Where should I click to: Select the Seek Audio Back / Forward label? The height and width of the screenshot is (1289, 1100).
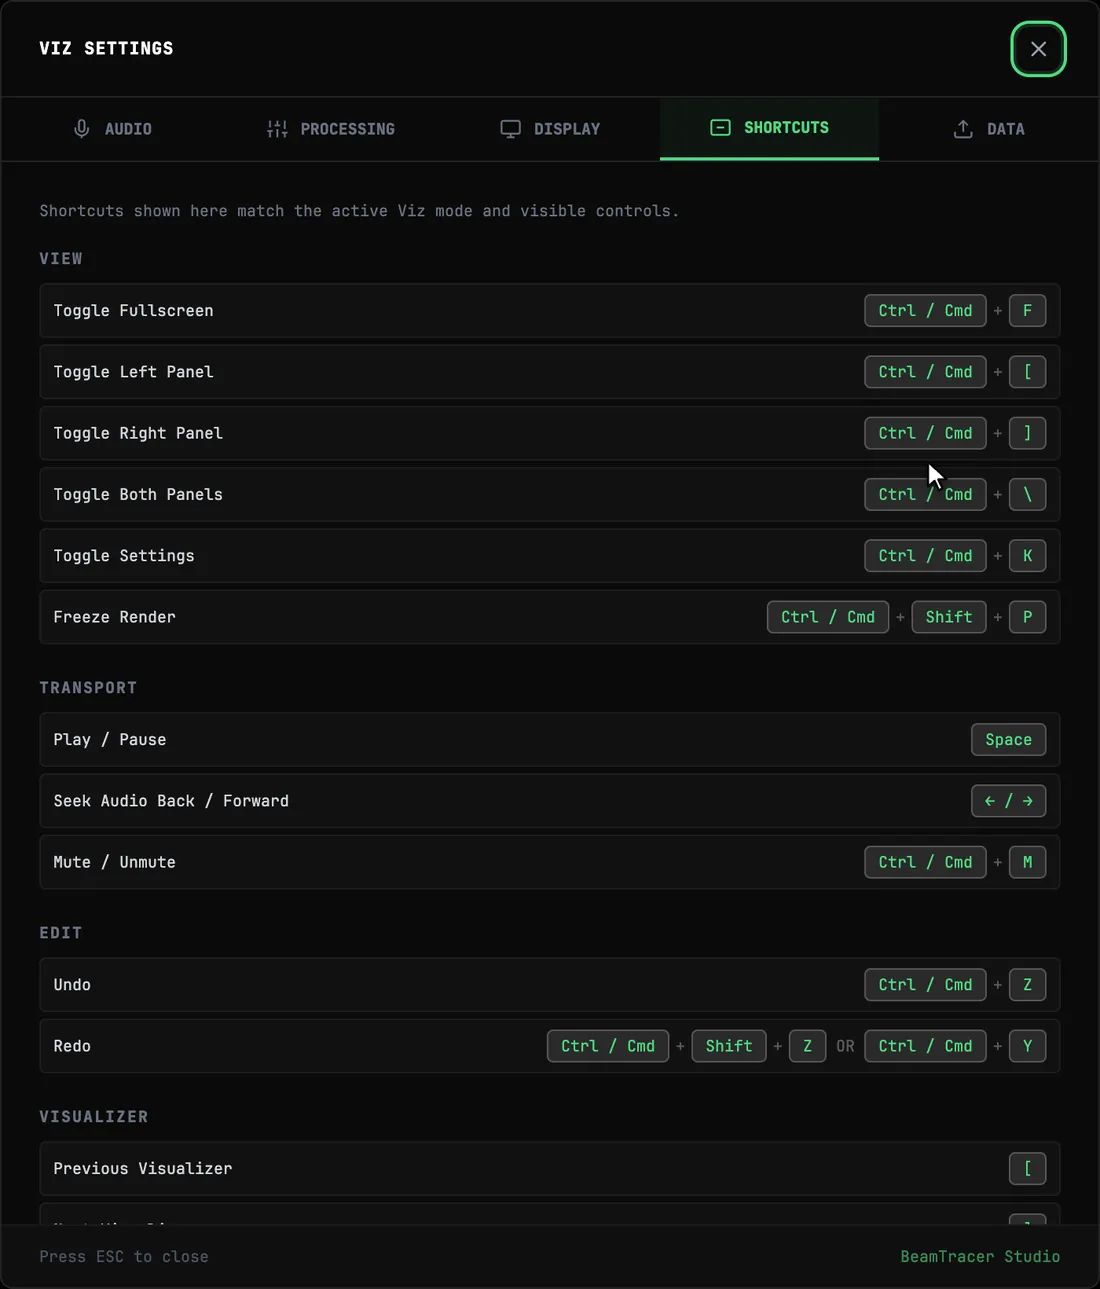(x=171, y=801)
